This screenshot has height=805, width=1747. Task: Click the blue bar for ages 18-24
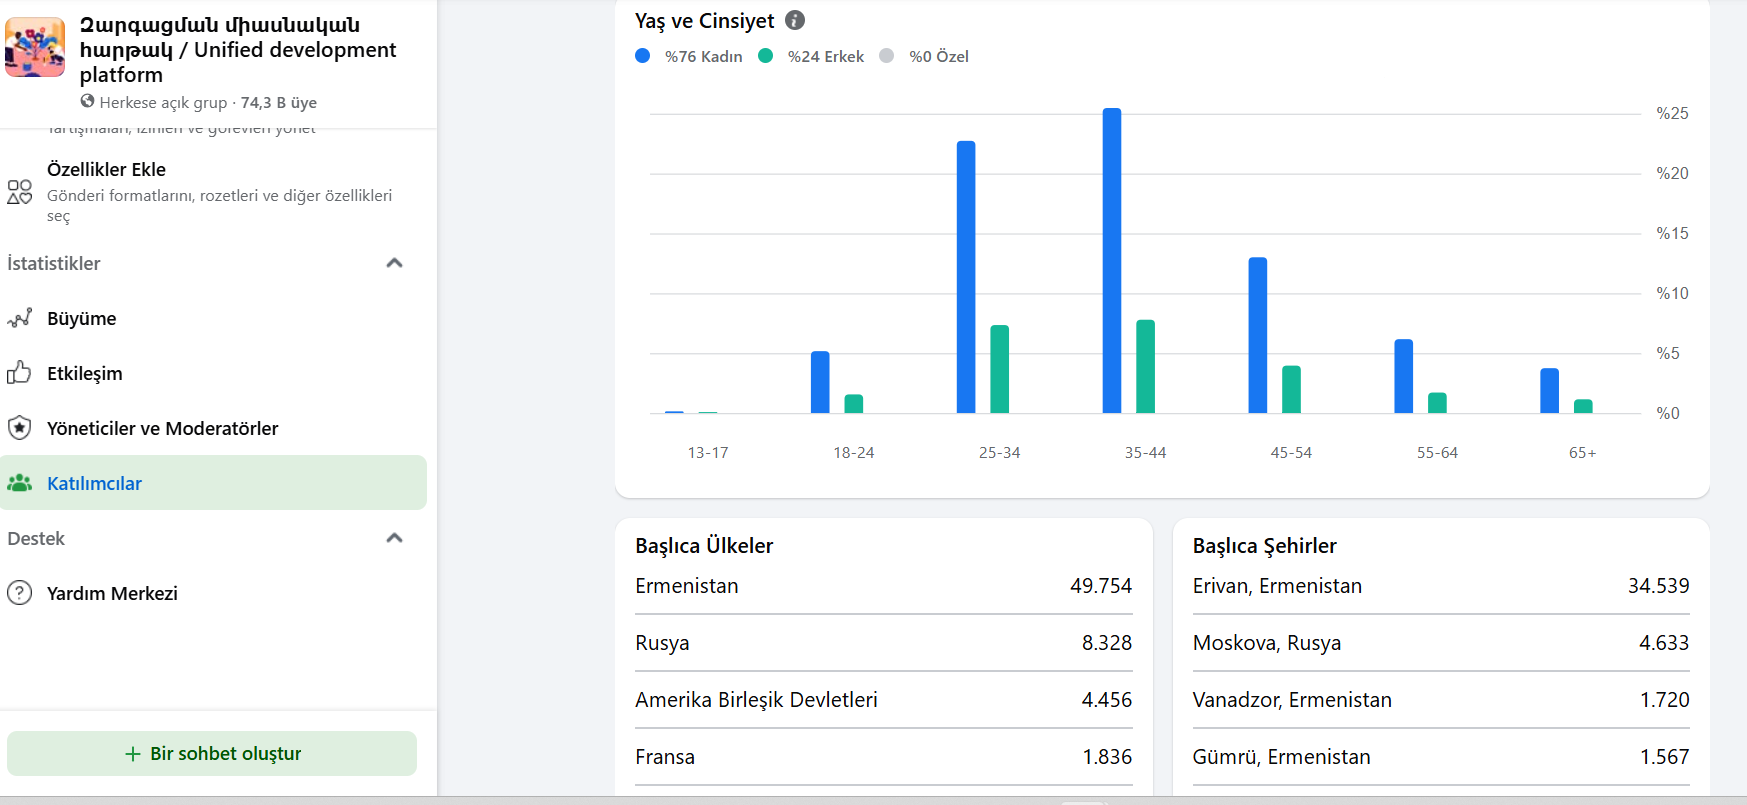pyautogui.click(x=820, y=382)
